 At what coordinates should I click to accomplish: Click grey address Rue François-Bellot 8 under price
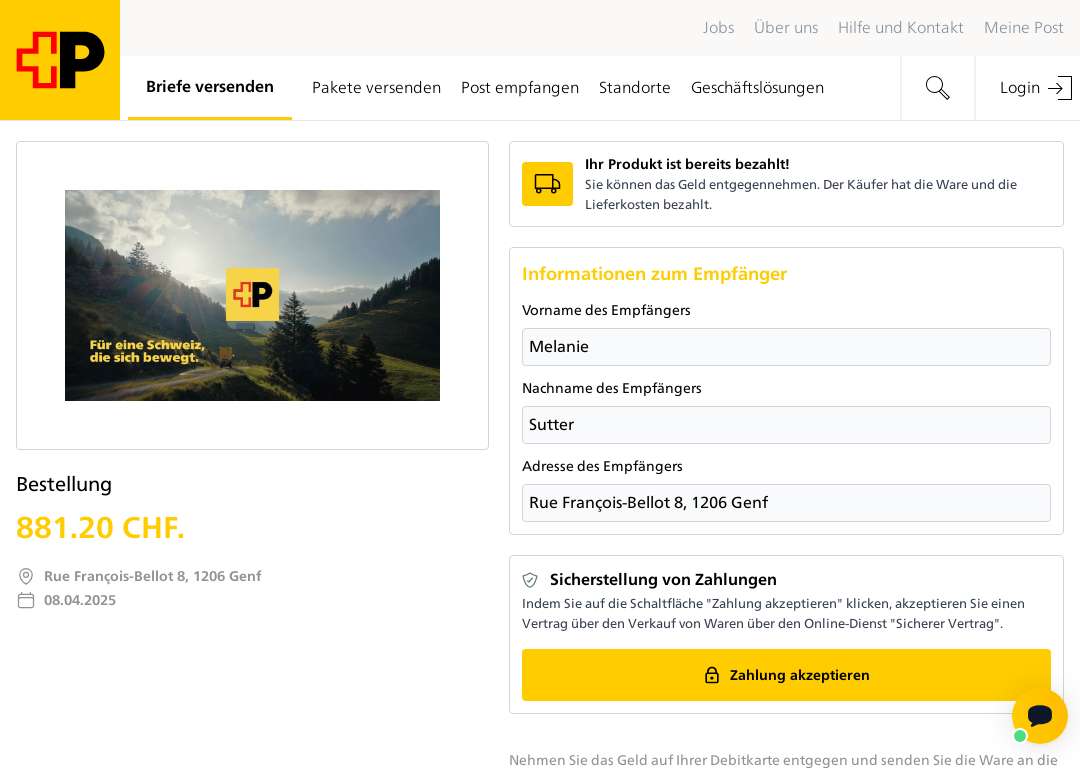point(153,577)
